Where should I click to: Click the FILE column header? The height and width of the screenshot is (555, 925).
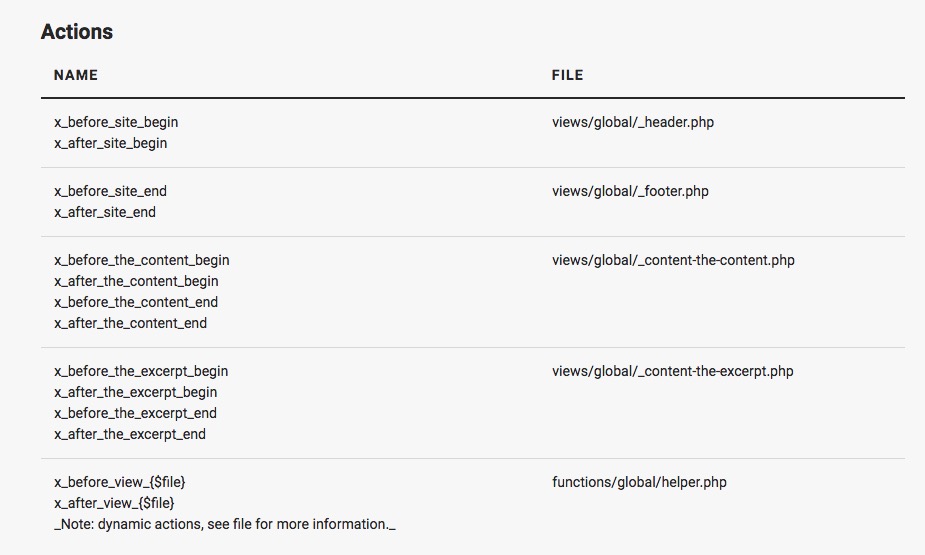click(x=568, y=75)
